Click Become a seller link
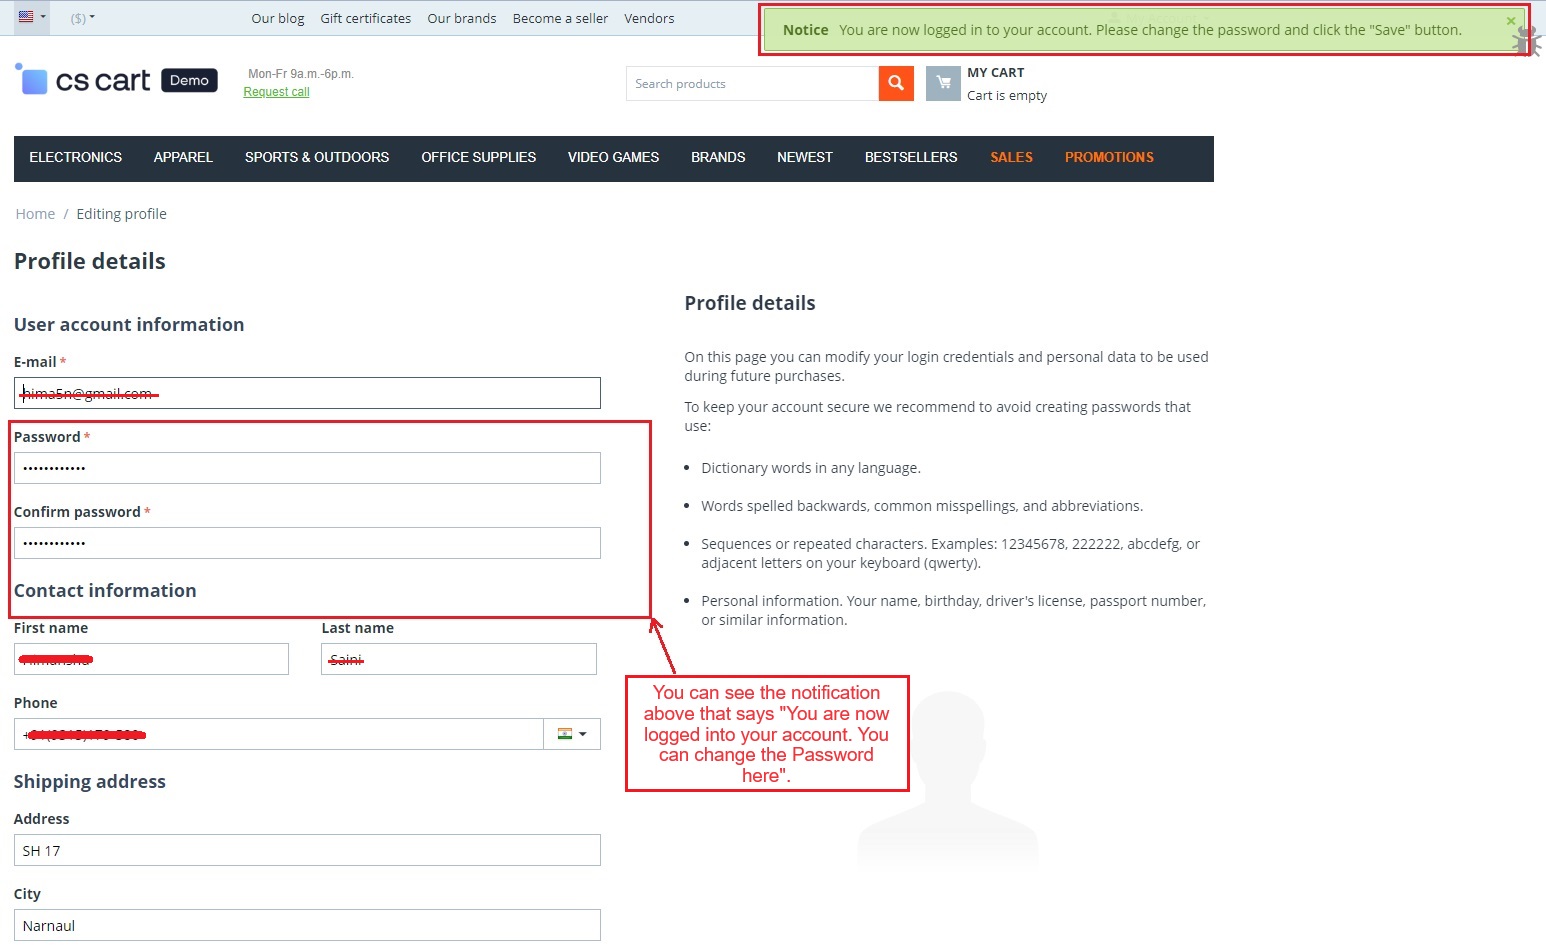Image resolution: width=1546 pixels, height=945 pixels. pos(560,18)
